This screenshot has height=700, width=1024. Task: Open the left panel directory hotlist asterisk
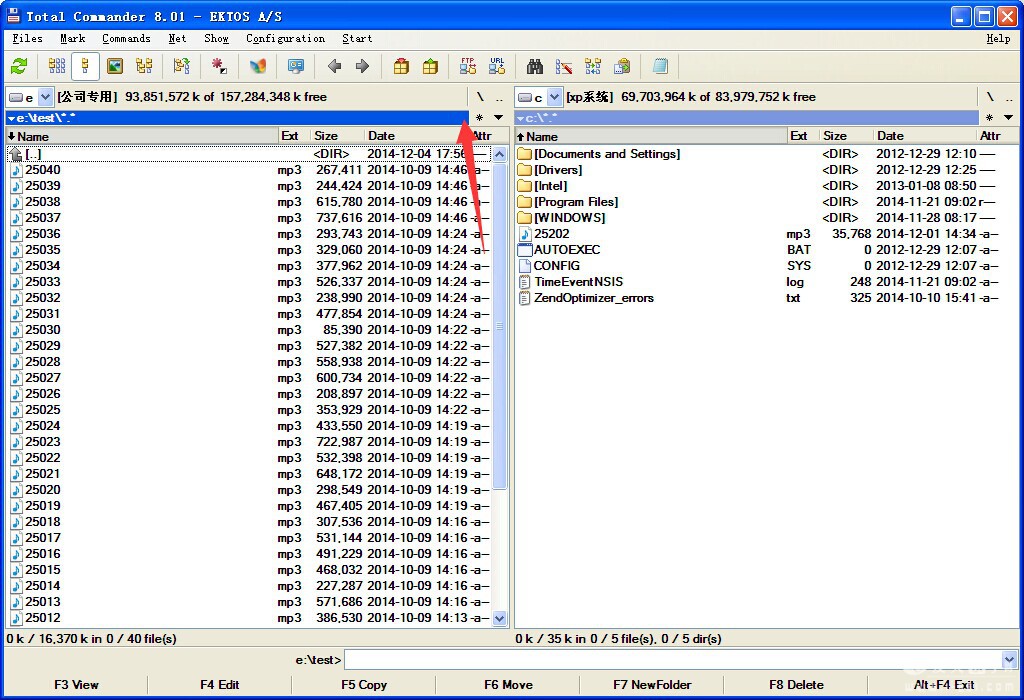[x=479, y=118]
